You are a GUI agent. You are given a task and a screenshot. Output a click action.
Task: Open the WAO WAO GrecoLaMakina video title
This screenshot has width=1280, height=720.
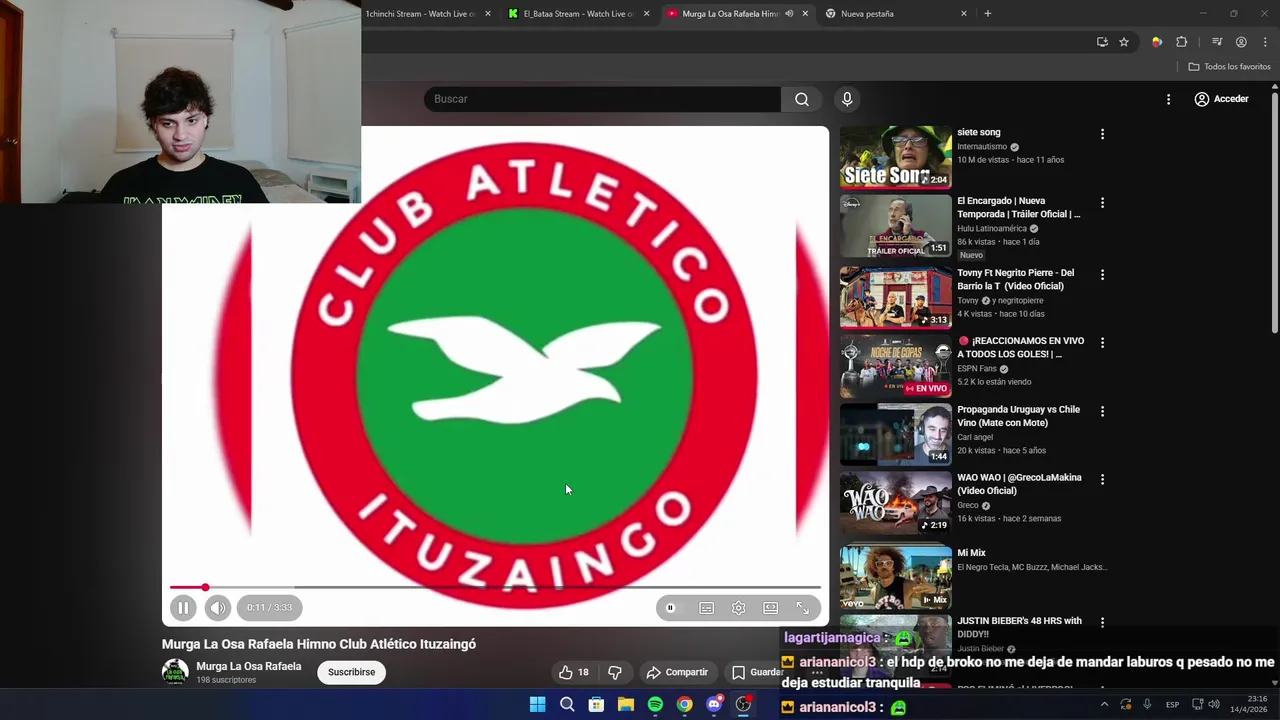point(1019,484)
